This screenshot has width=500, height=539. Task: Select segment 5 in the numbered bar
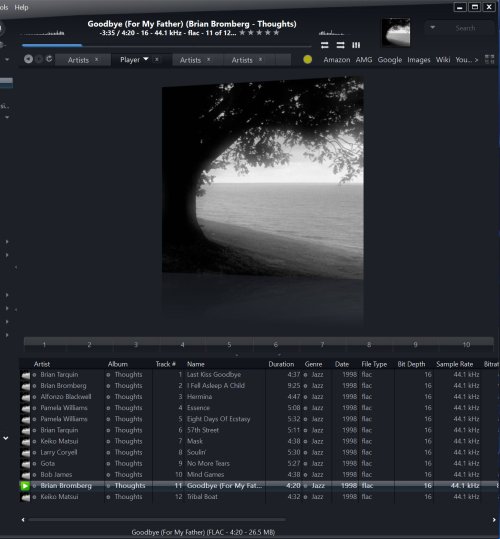tap(229, 344)
